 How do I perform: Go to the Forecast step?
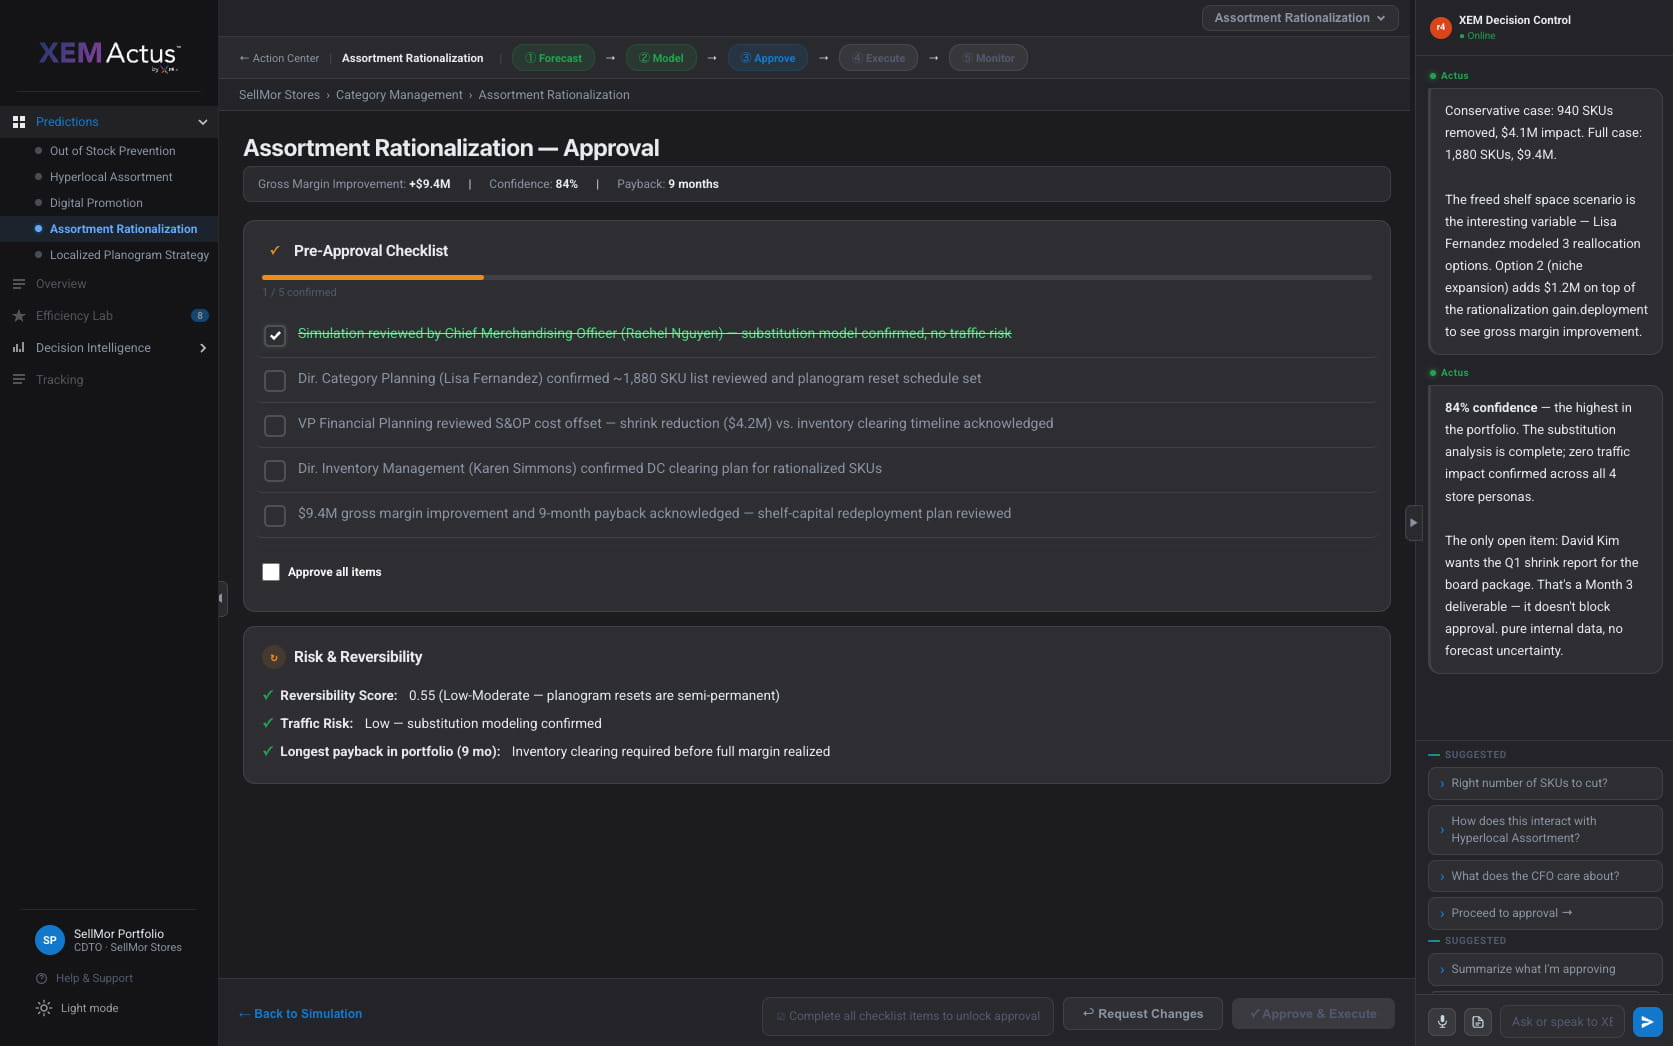[553, 58]
